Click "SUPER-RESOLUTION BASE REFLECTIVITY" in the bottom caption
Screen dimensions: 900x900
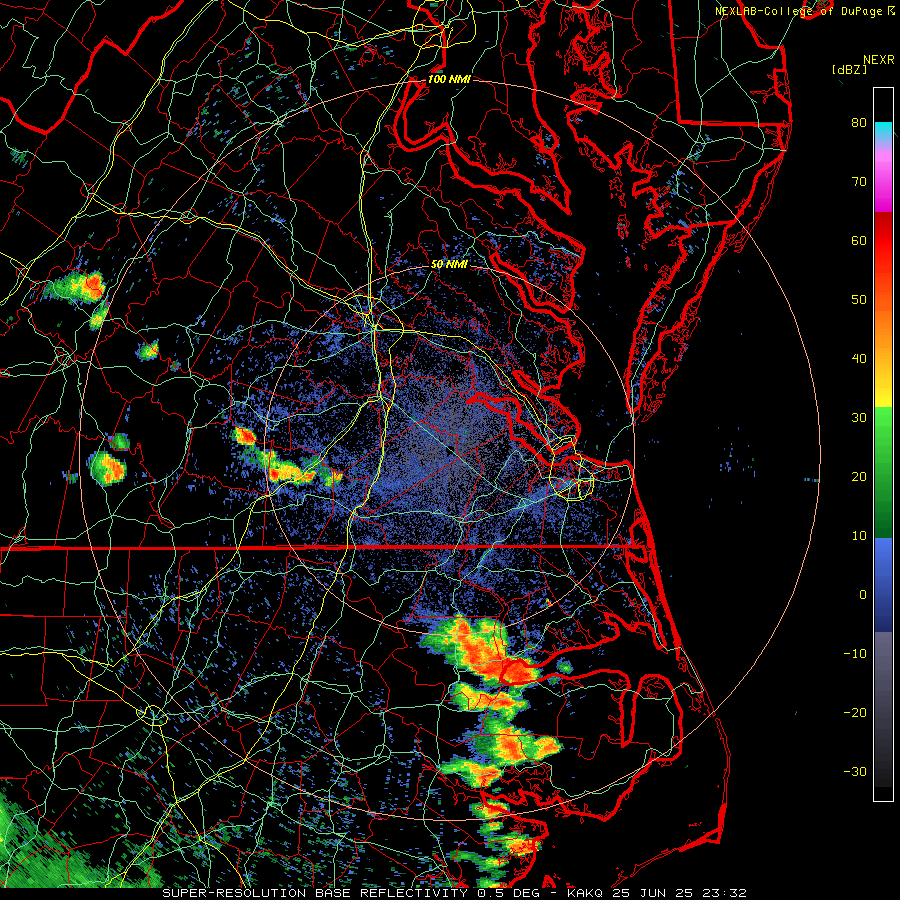pyautogui.click(x=315, y=893)
